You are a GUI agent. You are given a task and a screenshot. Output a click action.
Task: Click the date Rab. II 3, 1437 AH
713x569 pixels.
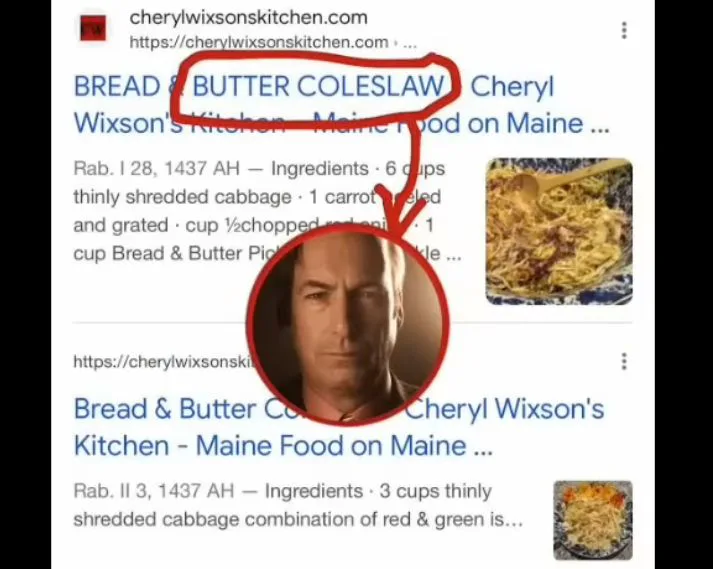154,491
